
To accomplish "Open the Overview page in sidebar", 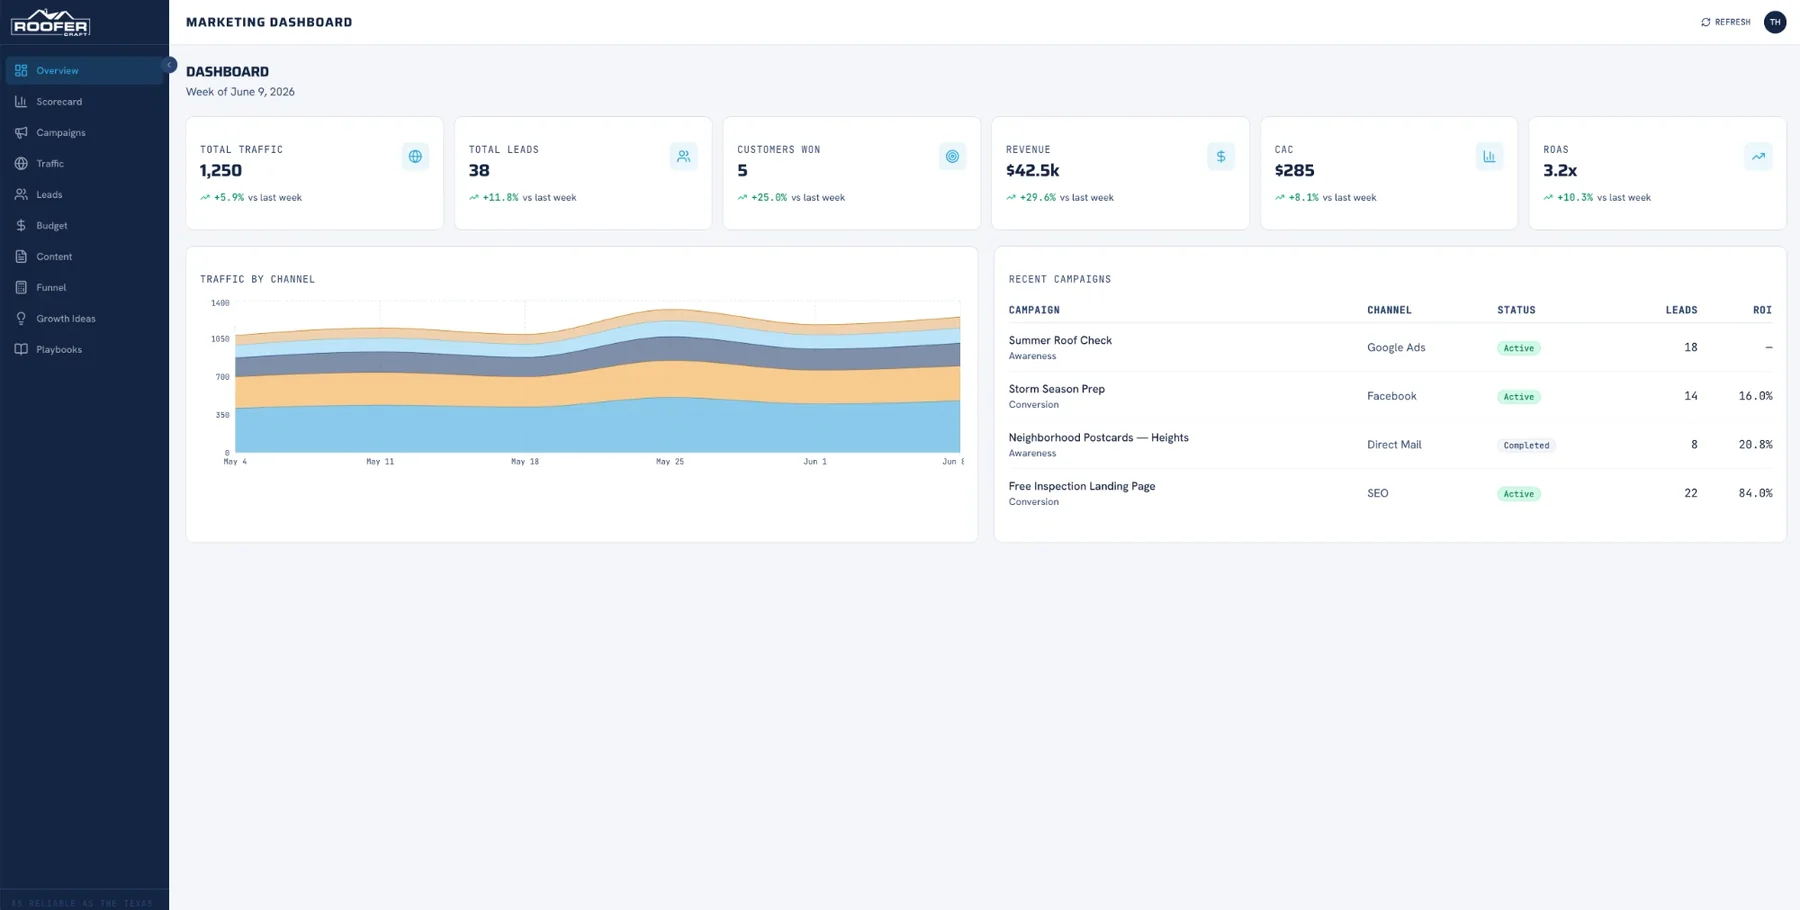I will (x=84, y=71).
